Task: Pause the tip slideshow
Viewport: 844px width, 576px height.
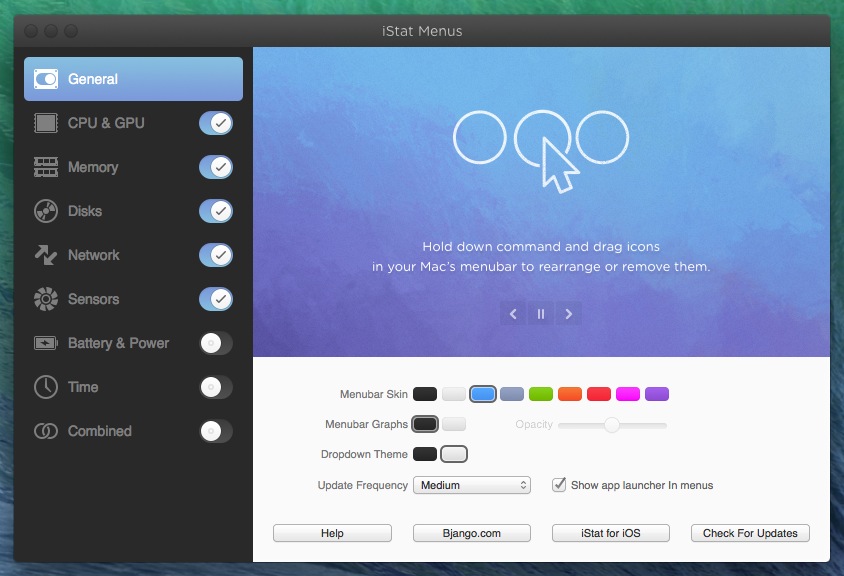Action: pyautogui.click(x=541, y=314)
